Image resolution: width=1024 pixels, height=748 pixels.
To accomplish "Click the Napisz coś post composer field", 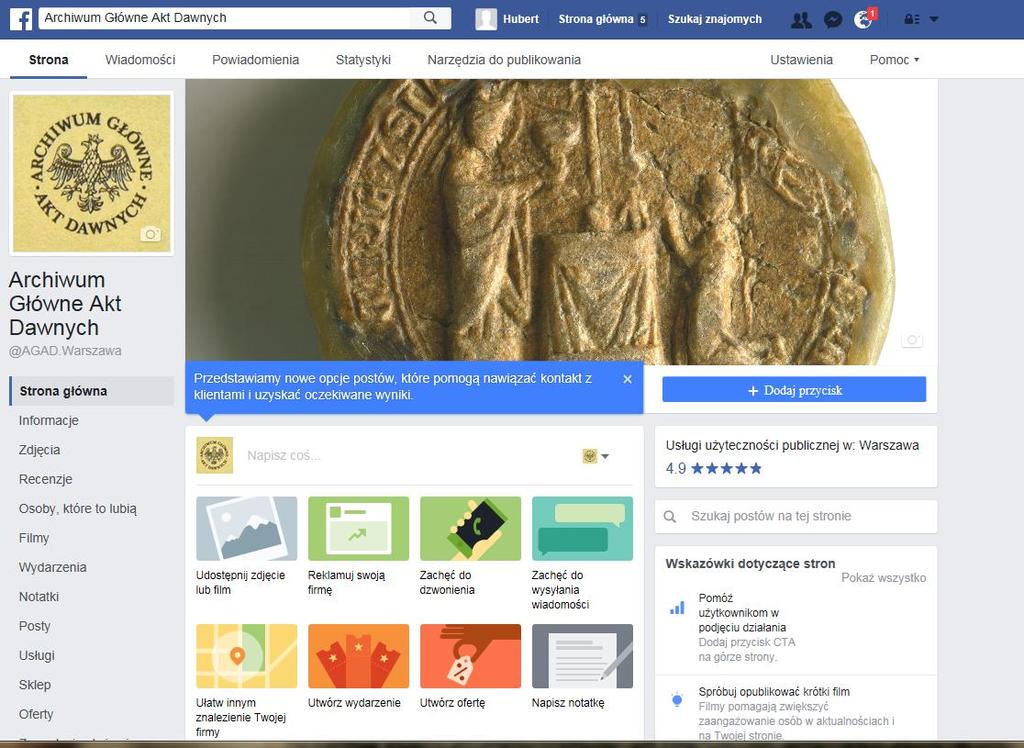I will (x=408, y=455).
